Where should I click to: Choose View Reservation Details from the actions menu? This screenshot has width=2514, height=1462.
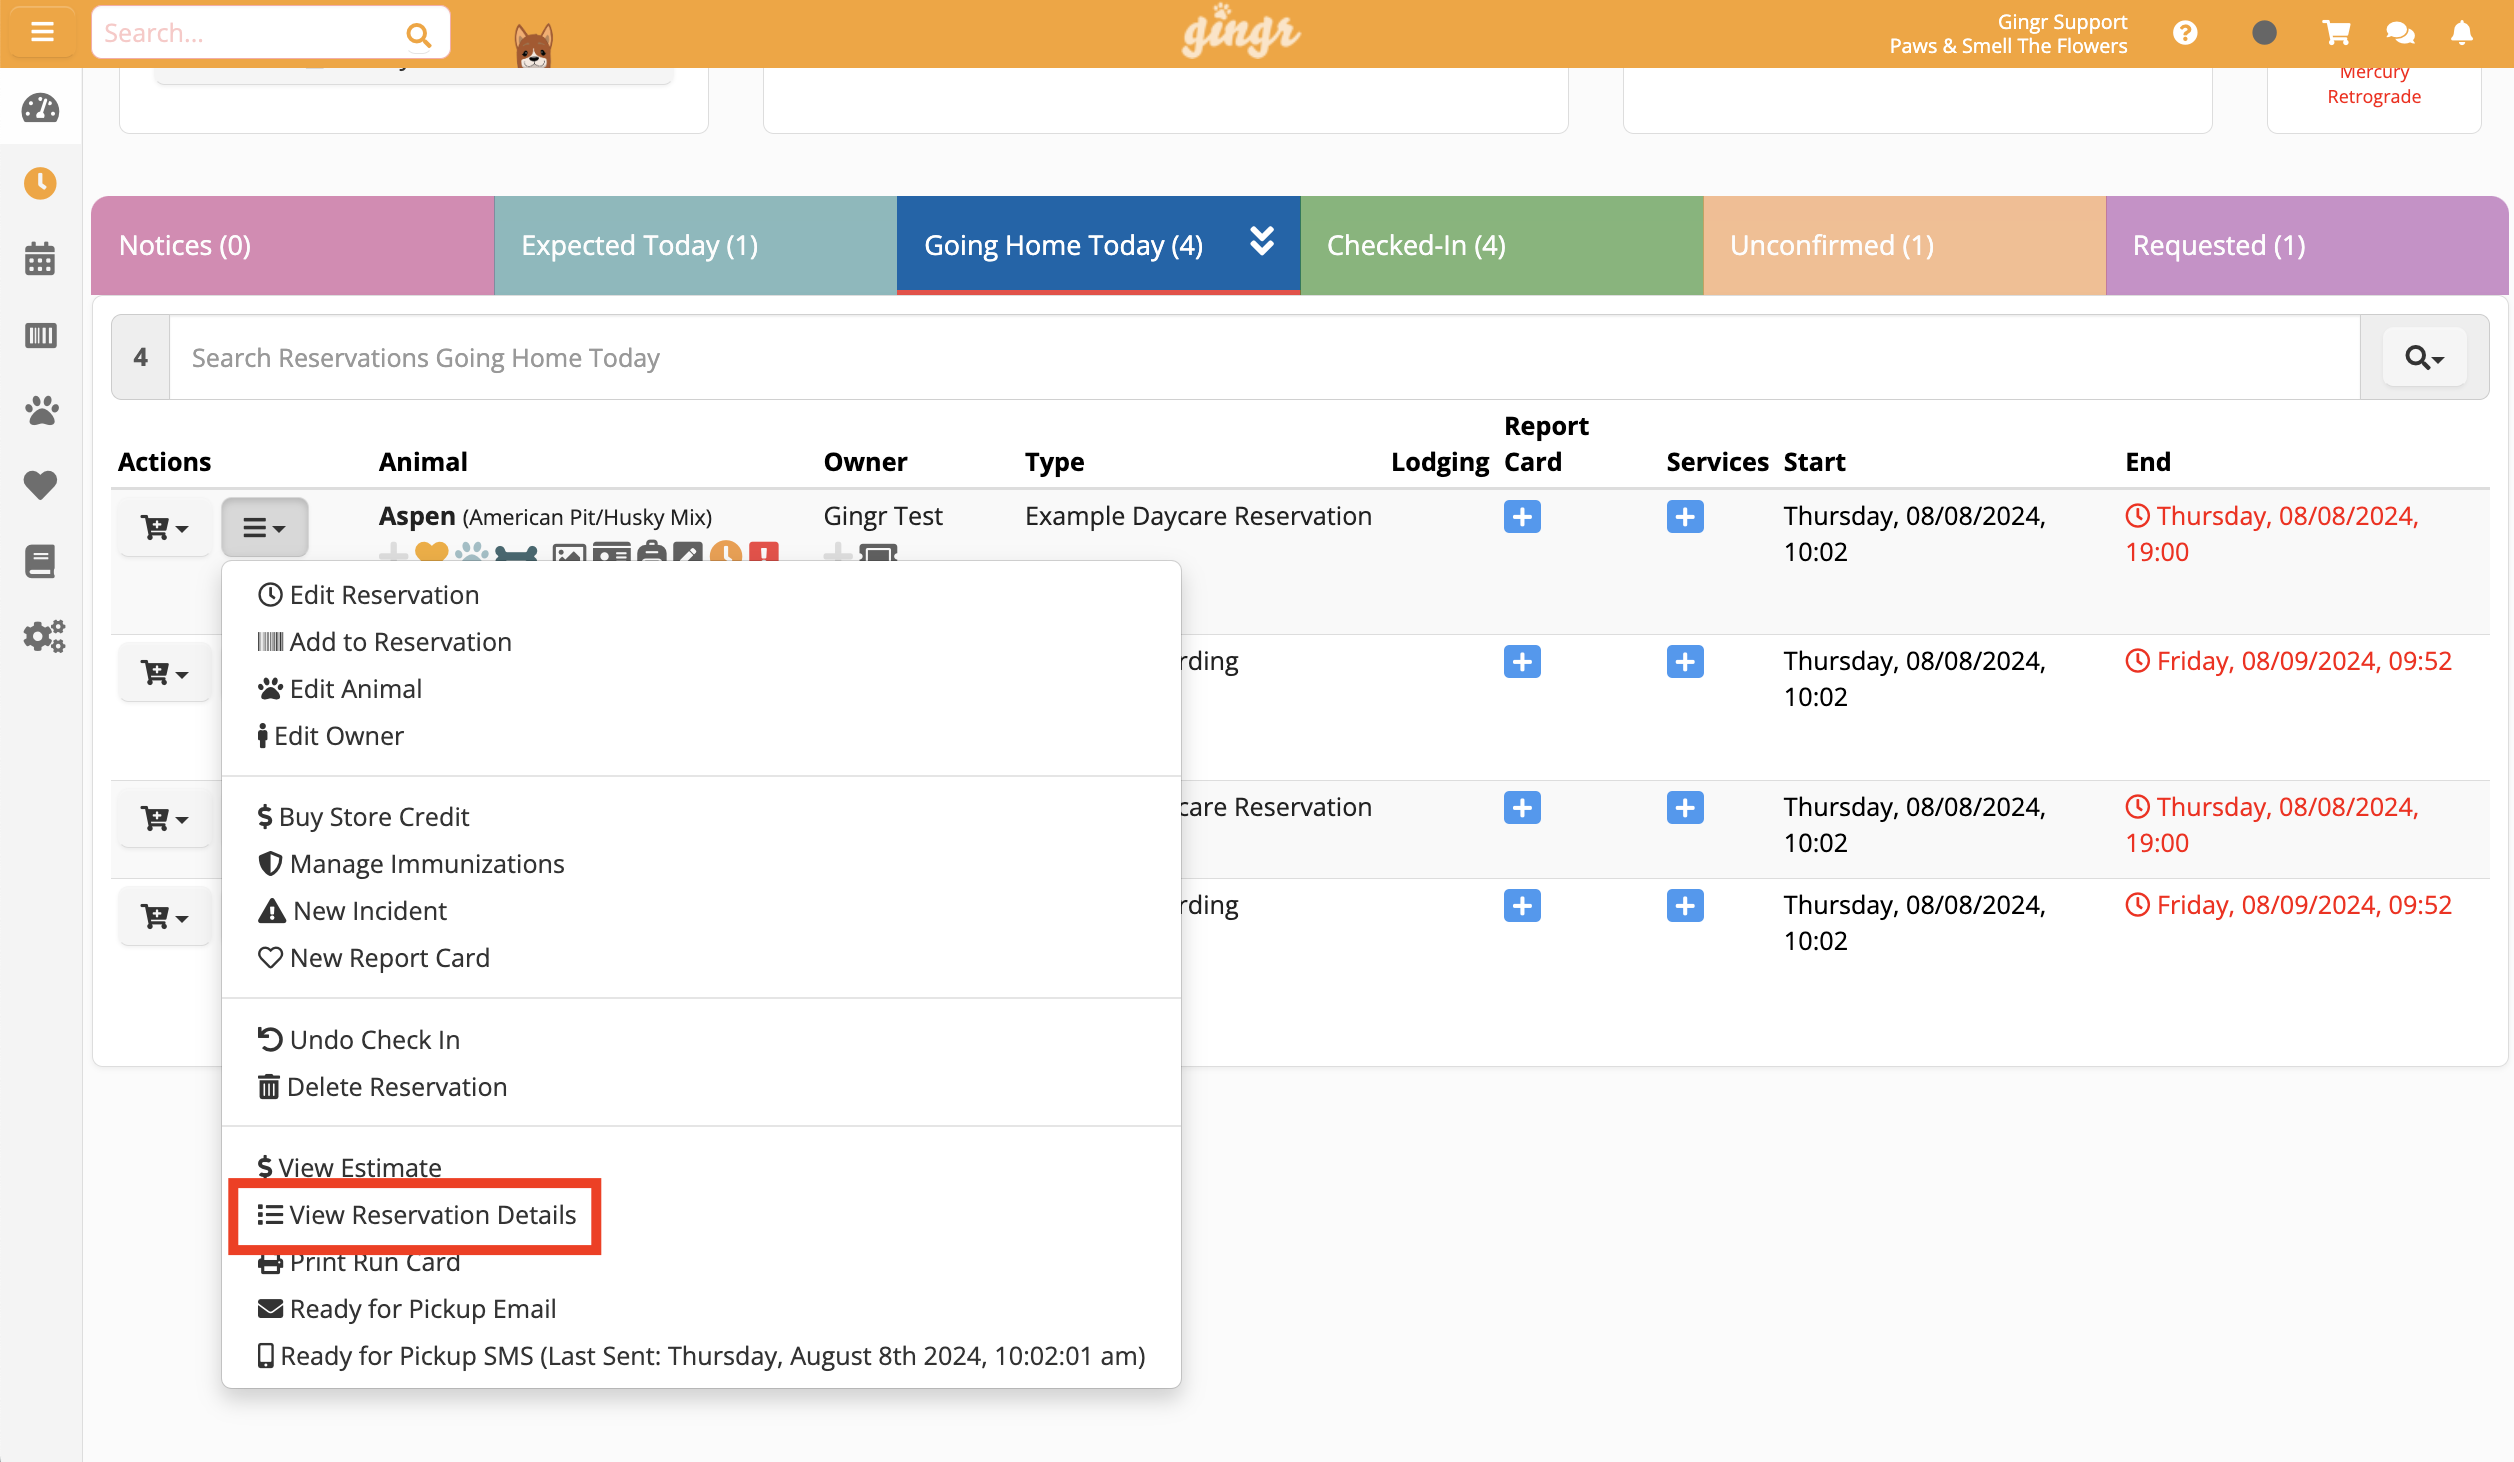click(x=432, y=1214)
